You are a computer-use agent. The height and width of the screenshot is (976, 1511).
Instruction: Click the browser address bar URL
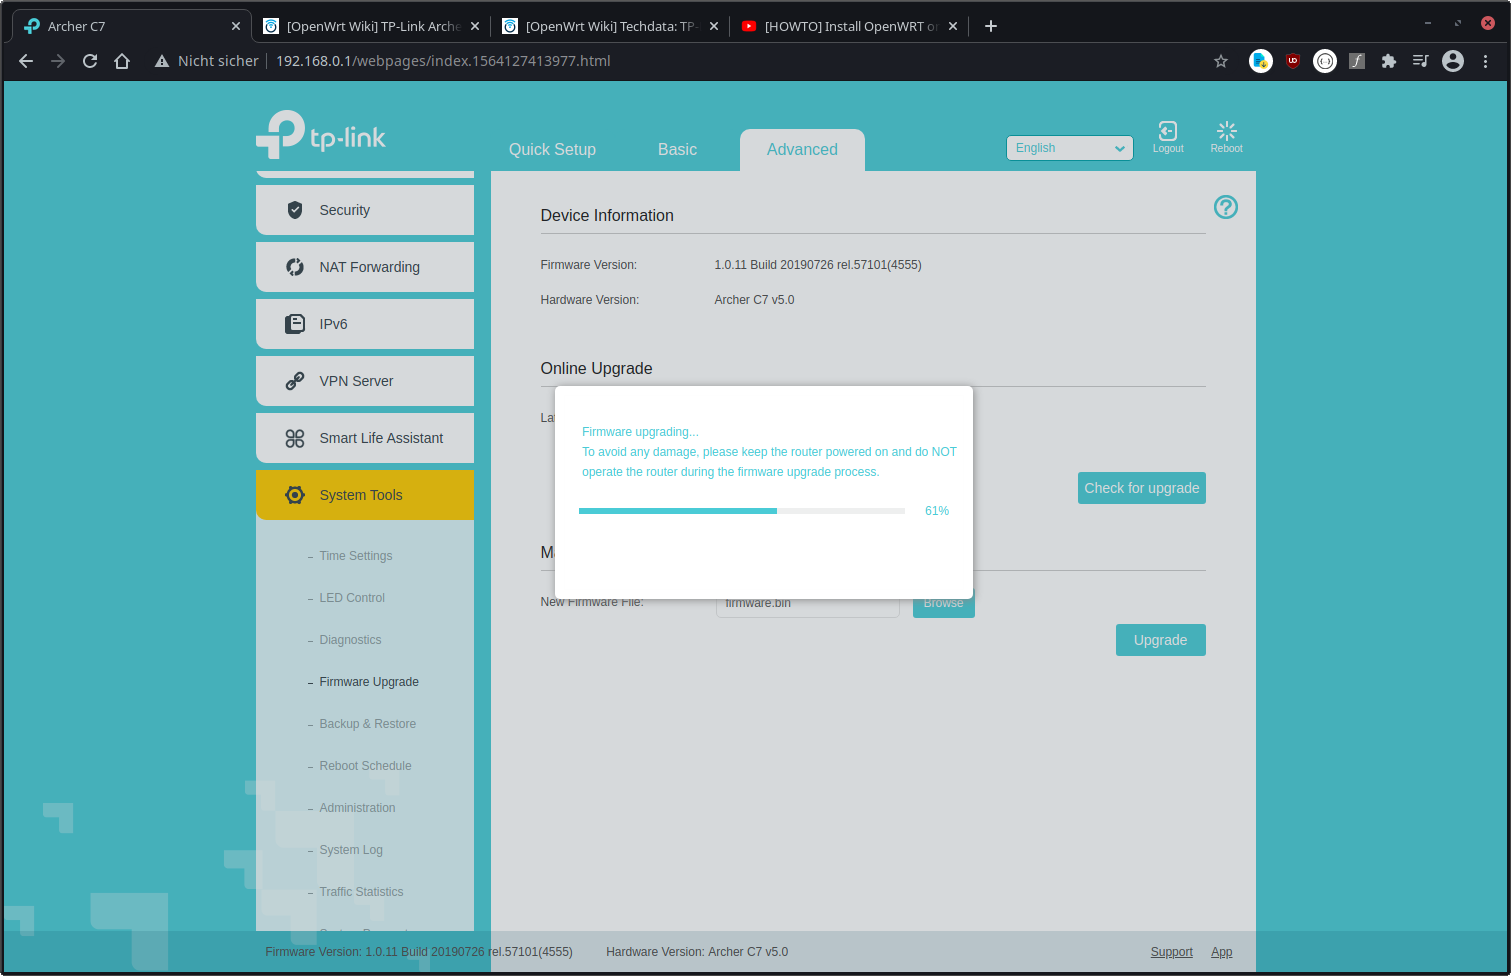click(x=443, y=61)
